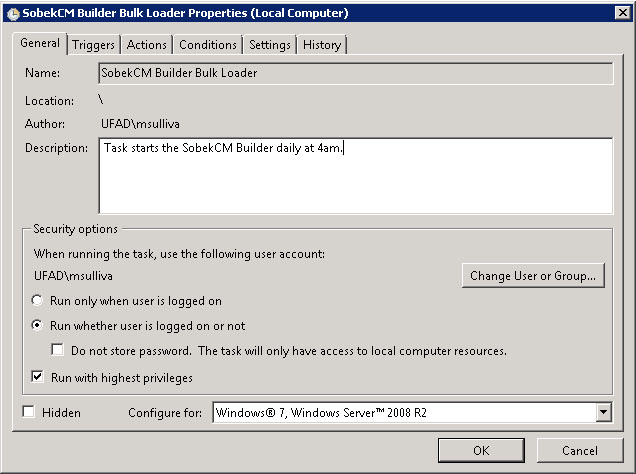
Task: Open the Settings tab
Action: tap(270, 45)
